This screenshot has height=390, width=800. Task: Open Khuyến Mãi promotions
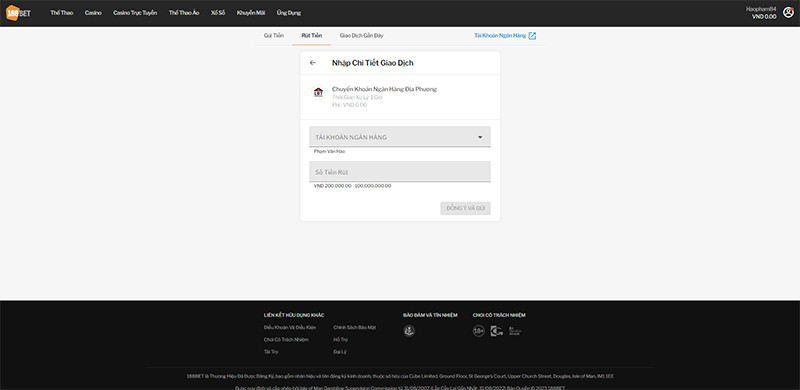pyautogui.click(x=251, y=13)
